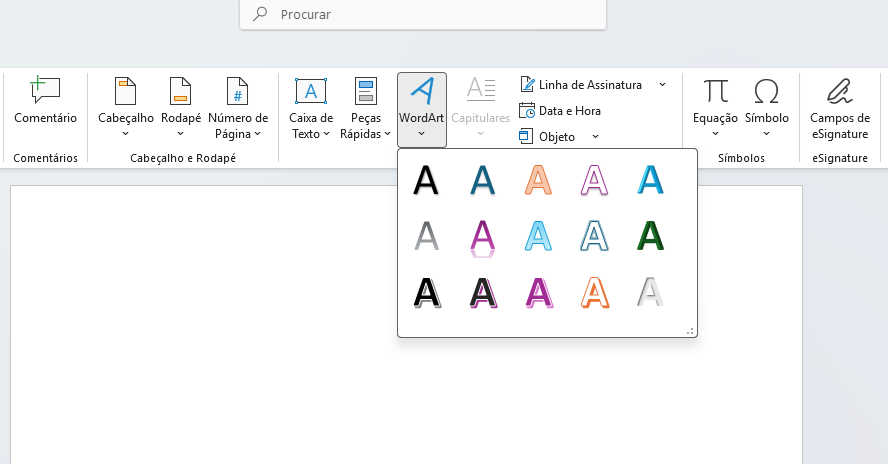
Task: Open the Rodapé footer menu
Action: (181, 108)
